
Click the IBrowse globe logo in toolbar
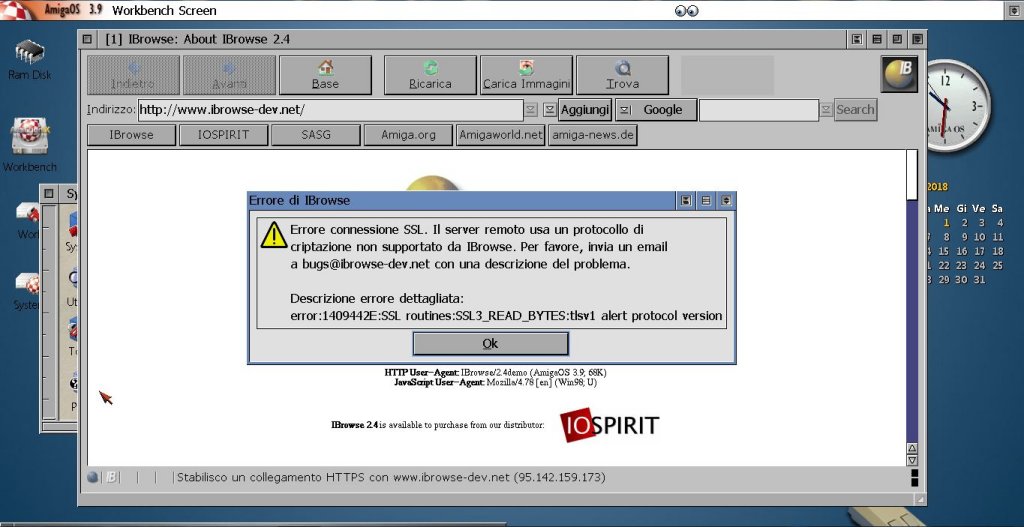coord(899,75)
